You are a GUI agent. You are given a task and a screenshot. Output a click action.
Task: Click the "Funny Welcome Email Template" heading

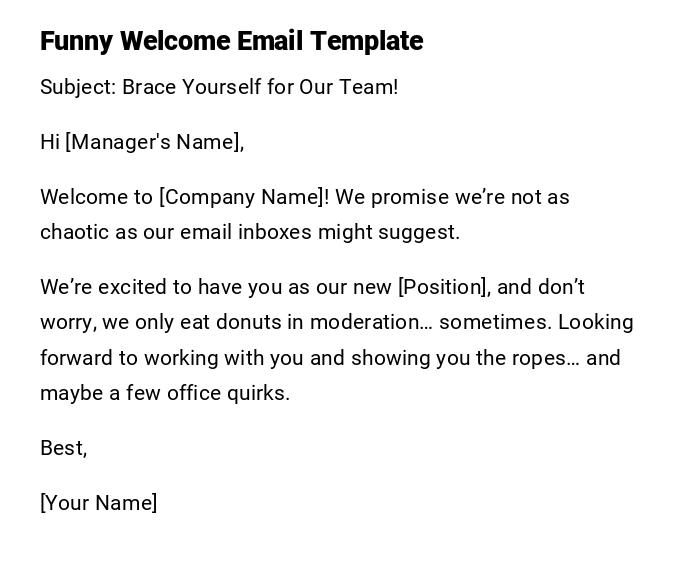click(231, 41)
